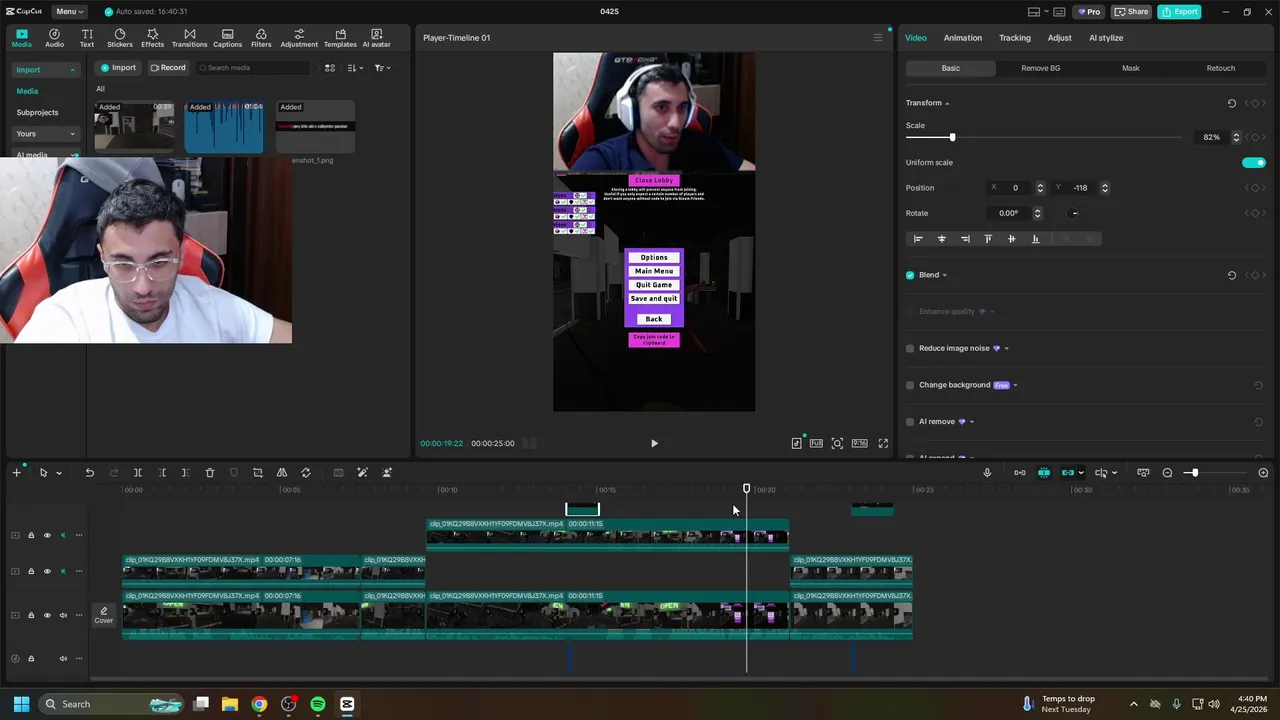This screenshot has width=1280, height=720.
Task: Align clip to horizontal center
Action: [x=941, y=239]
